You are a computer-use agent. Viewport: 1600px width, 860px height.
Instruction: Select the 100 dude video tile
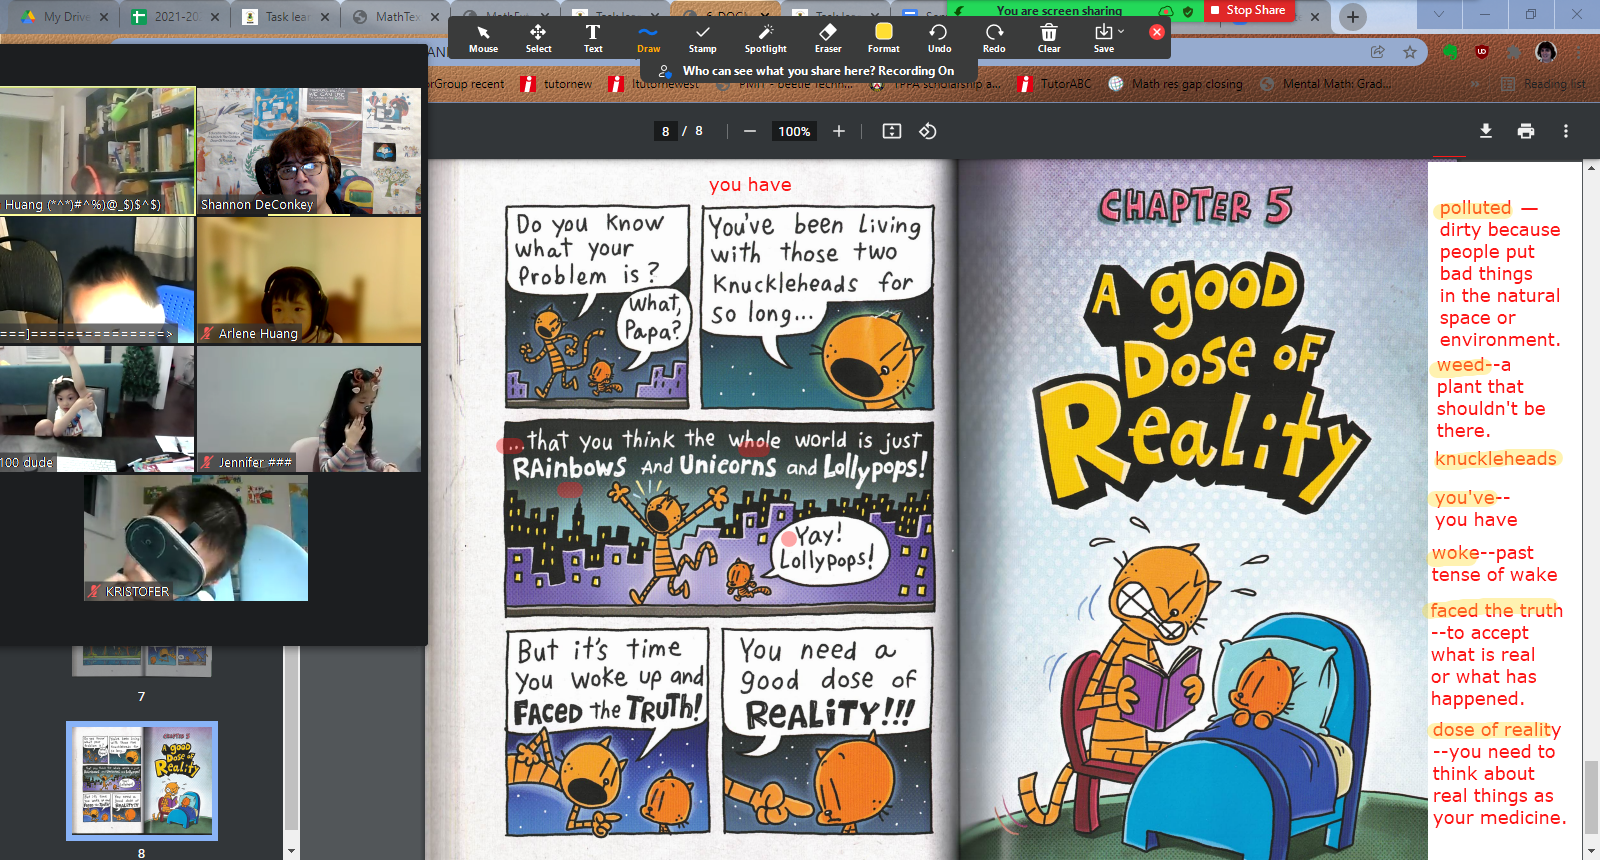coord(97,409)
